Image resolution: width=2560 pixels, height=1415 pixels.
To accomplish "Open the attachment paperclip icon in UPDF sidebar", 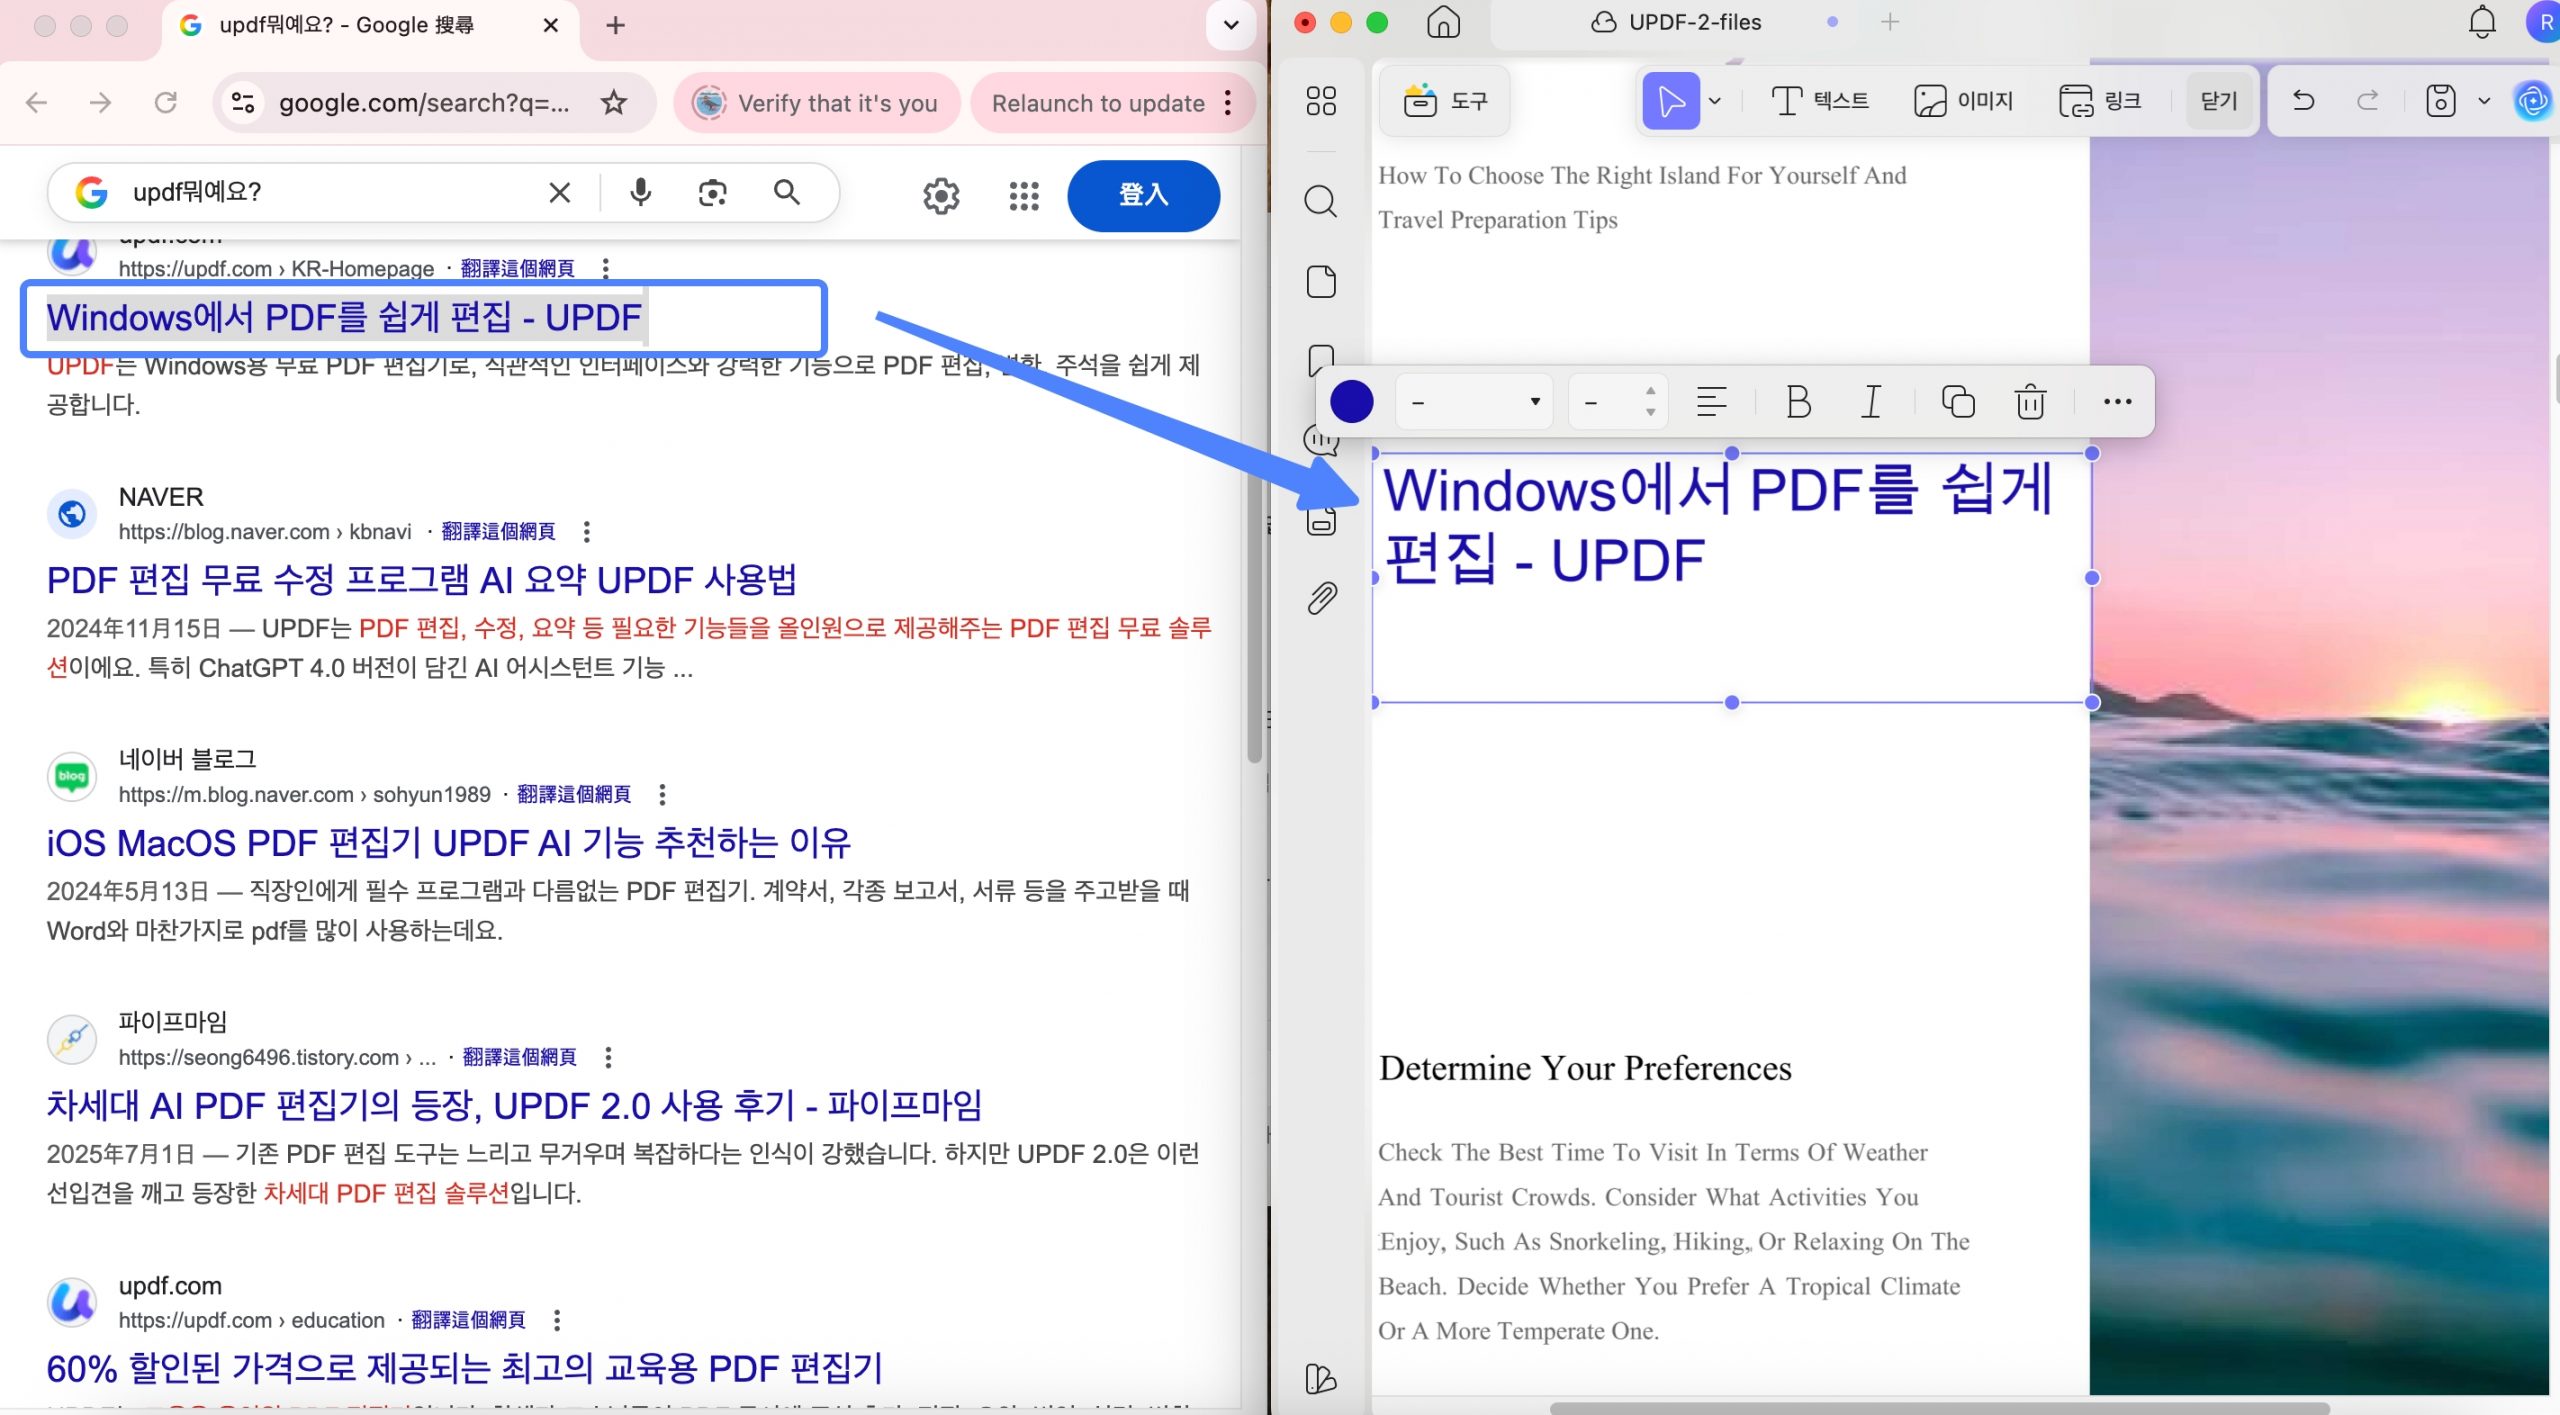I will pyautogui.click(x=1321, y=598).
